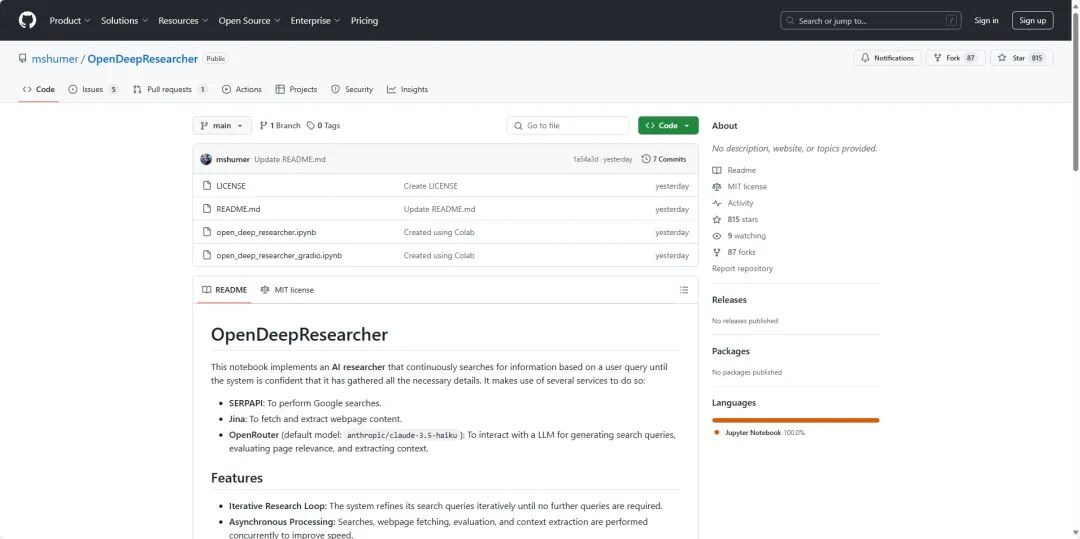Go to the Pricing page
The image size is (1080, 539).
coord(364,21)
